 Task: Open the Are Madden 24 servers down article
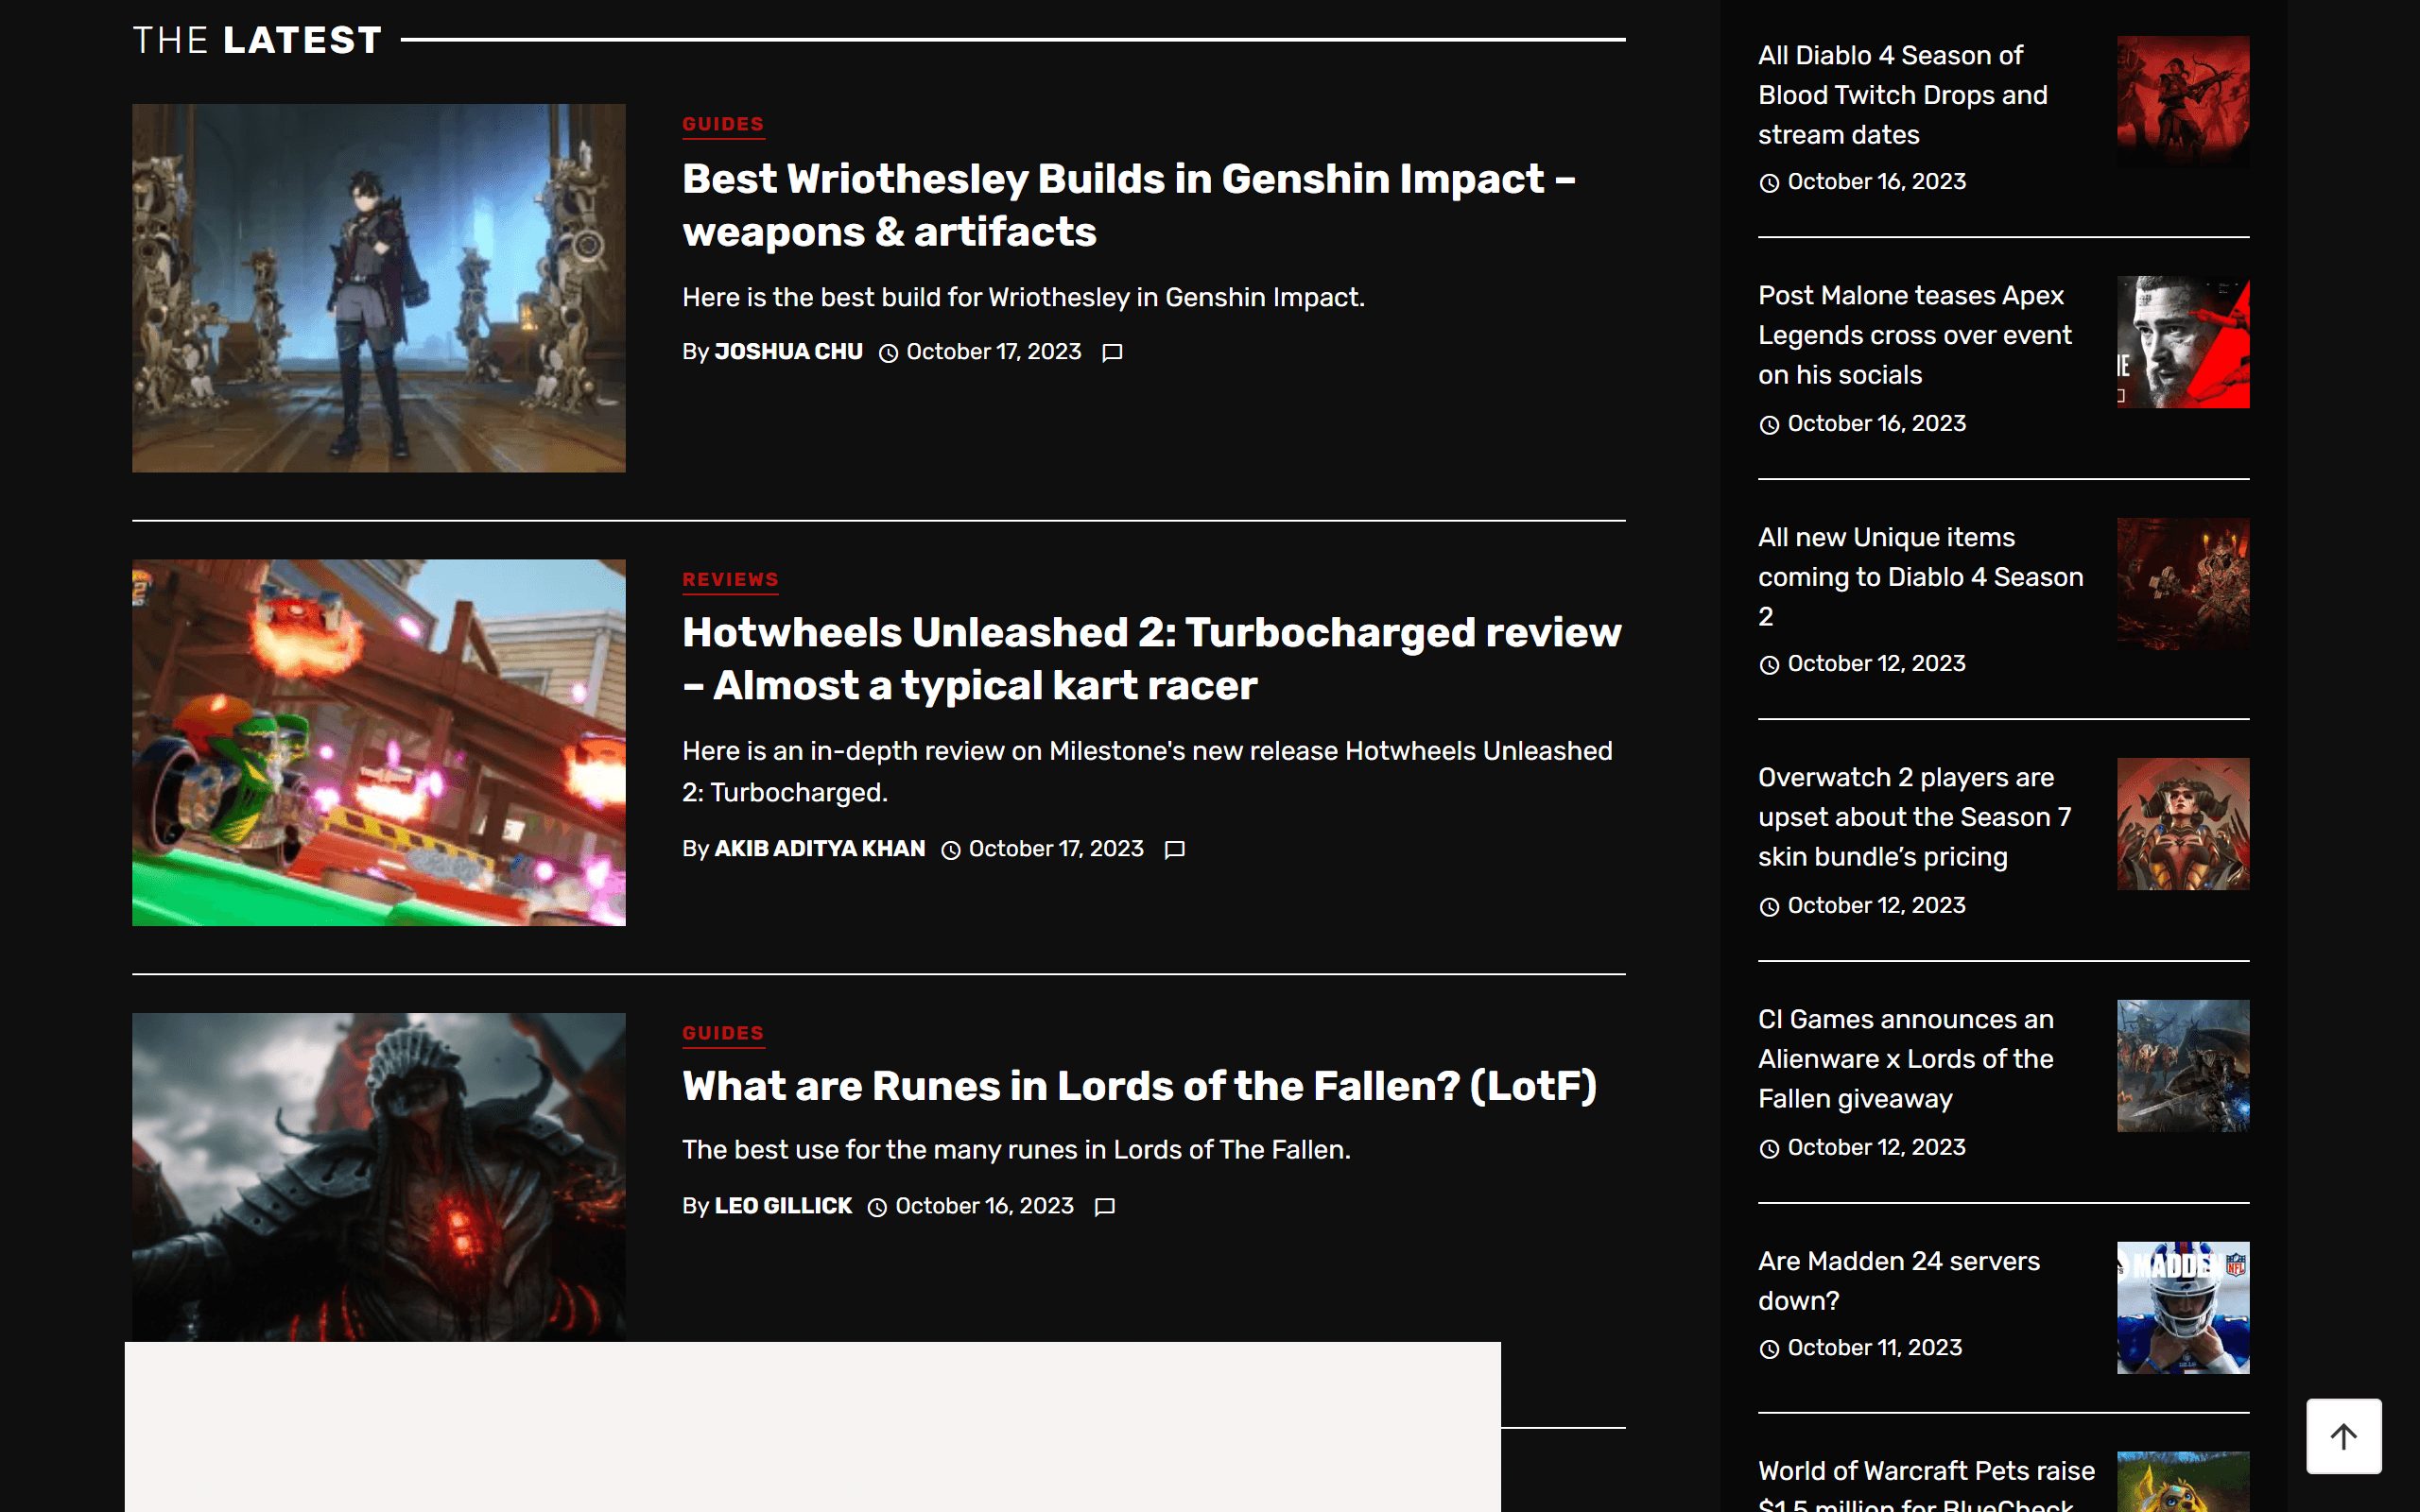tap(1898, 1281)
